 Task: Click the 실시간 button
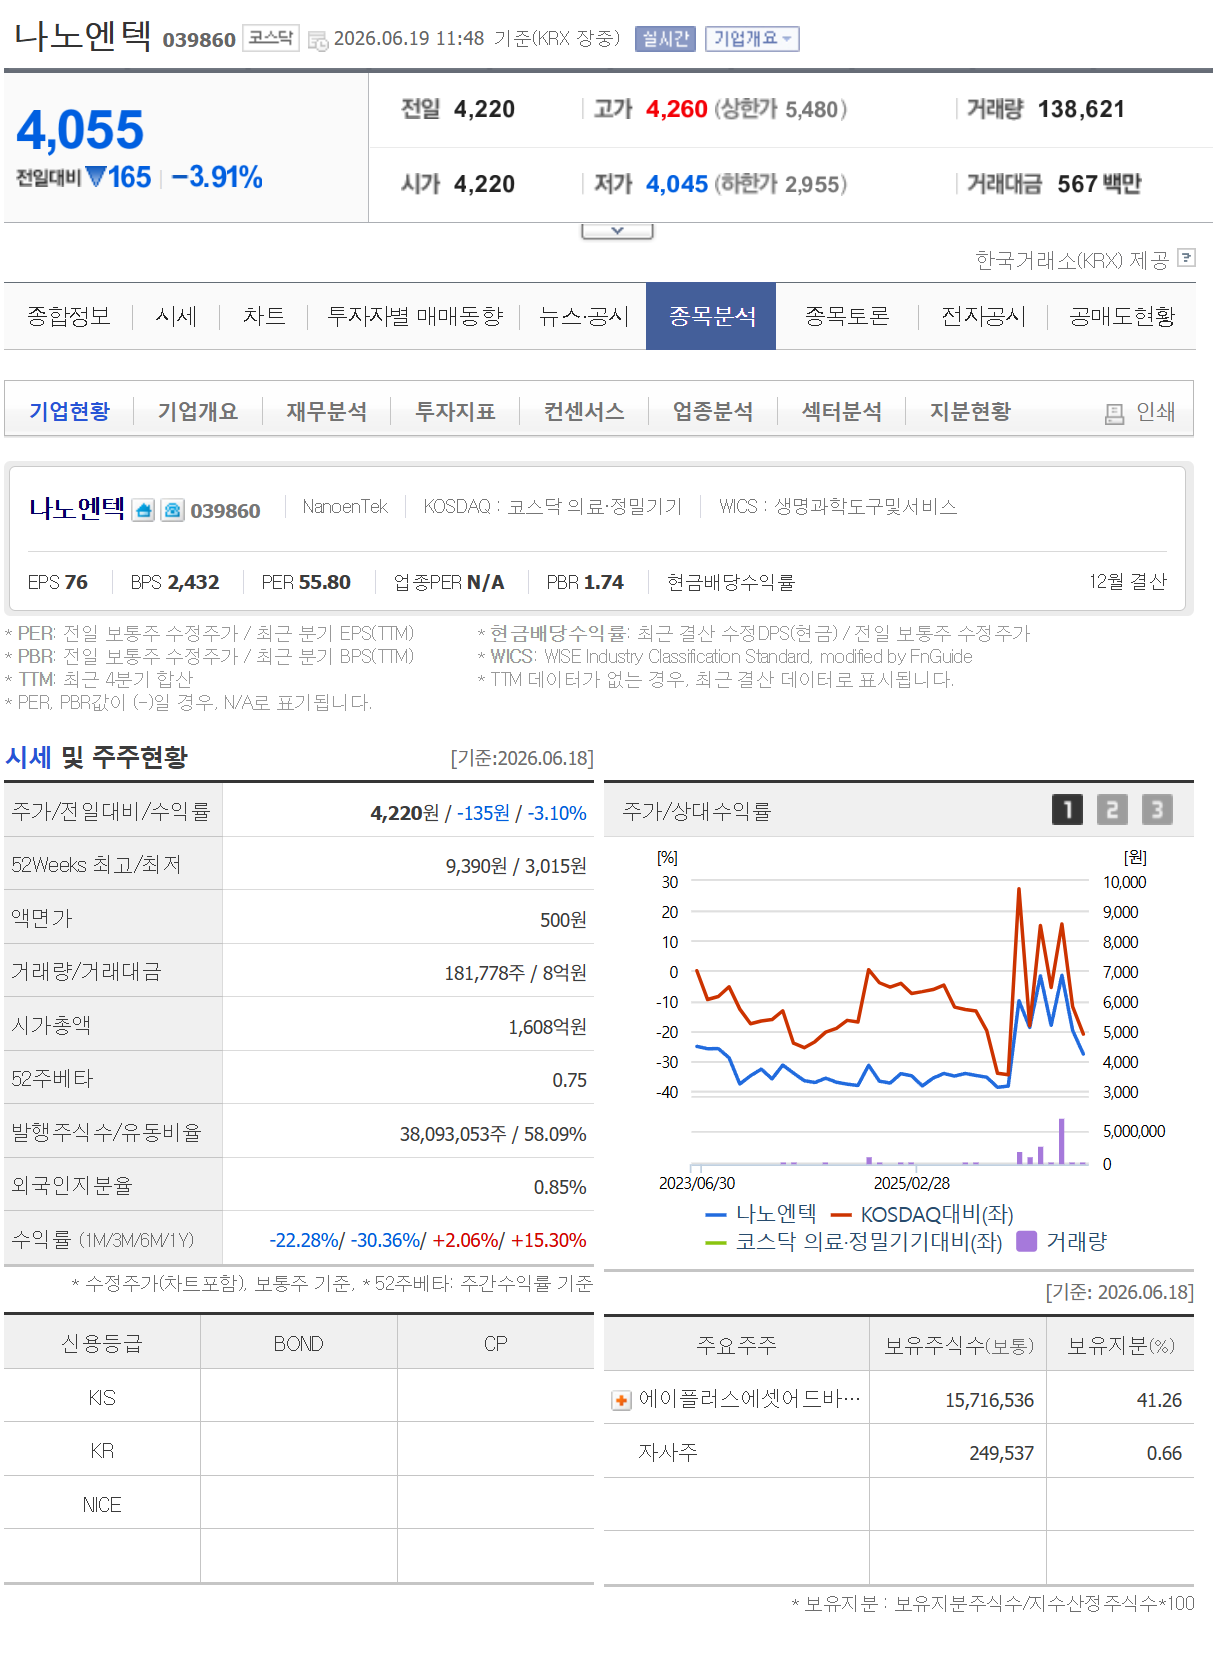point(665,39)
